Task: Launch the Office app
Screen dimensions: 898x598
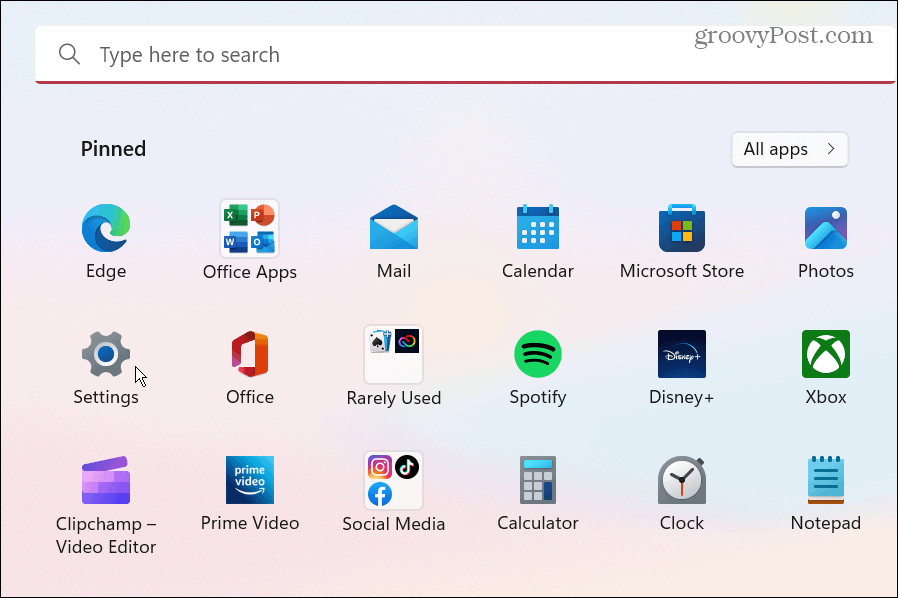Action: [x=250, y=354]
